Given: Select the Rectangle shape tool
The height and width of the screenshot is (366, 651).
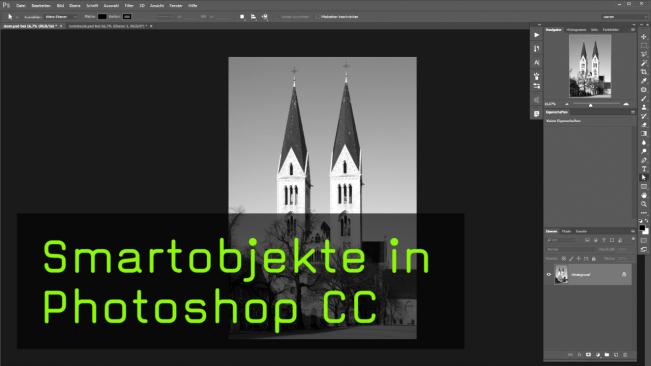Looking at the screenshot, I should click(644, 186).
